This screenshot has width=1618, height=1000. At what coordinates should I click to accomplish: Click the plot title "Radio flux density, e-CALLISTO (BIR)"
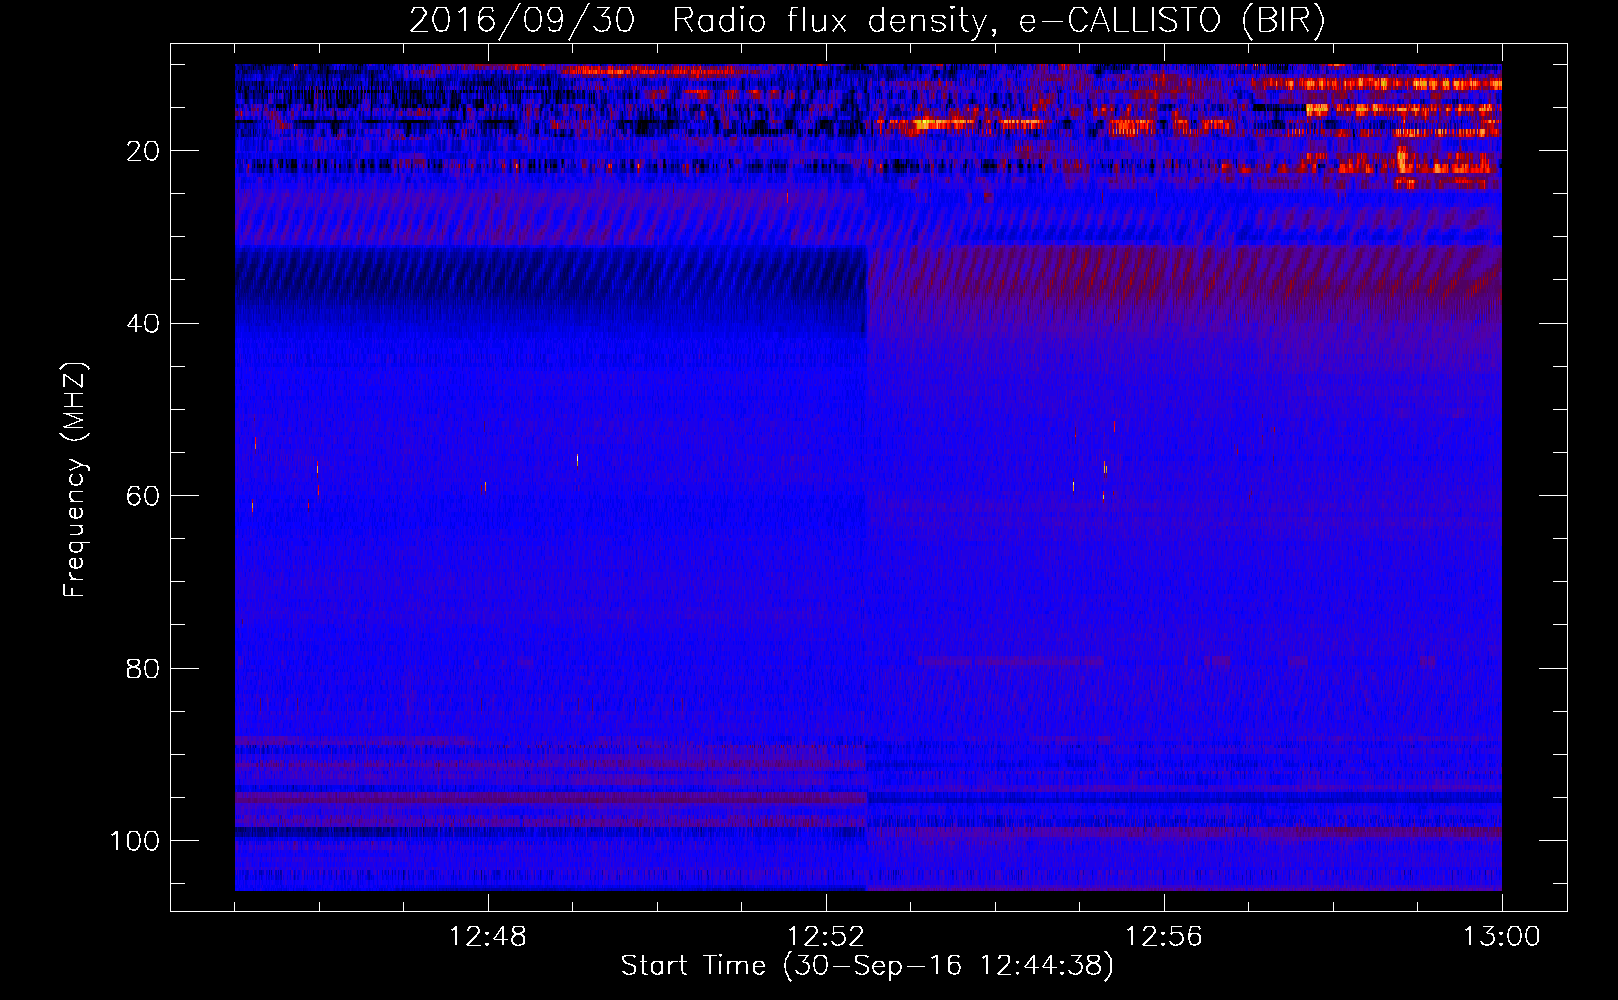tap(999, 20)
